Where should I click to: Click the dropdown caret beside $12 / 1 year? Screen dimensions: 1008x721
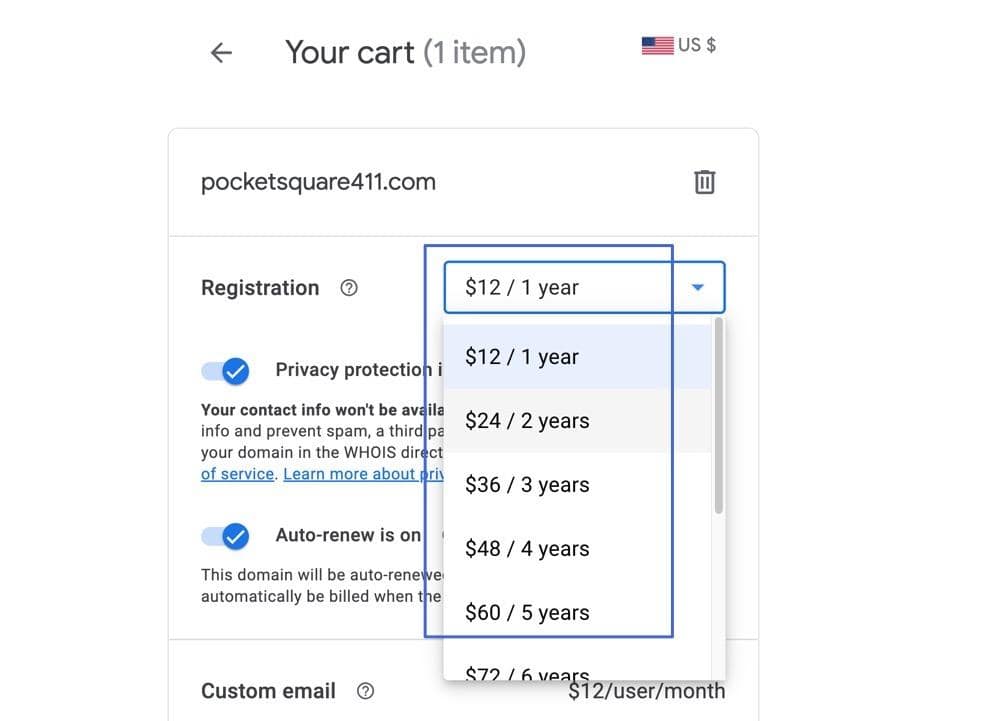(697, 287)
